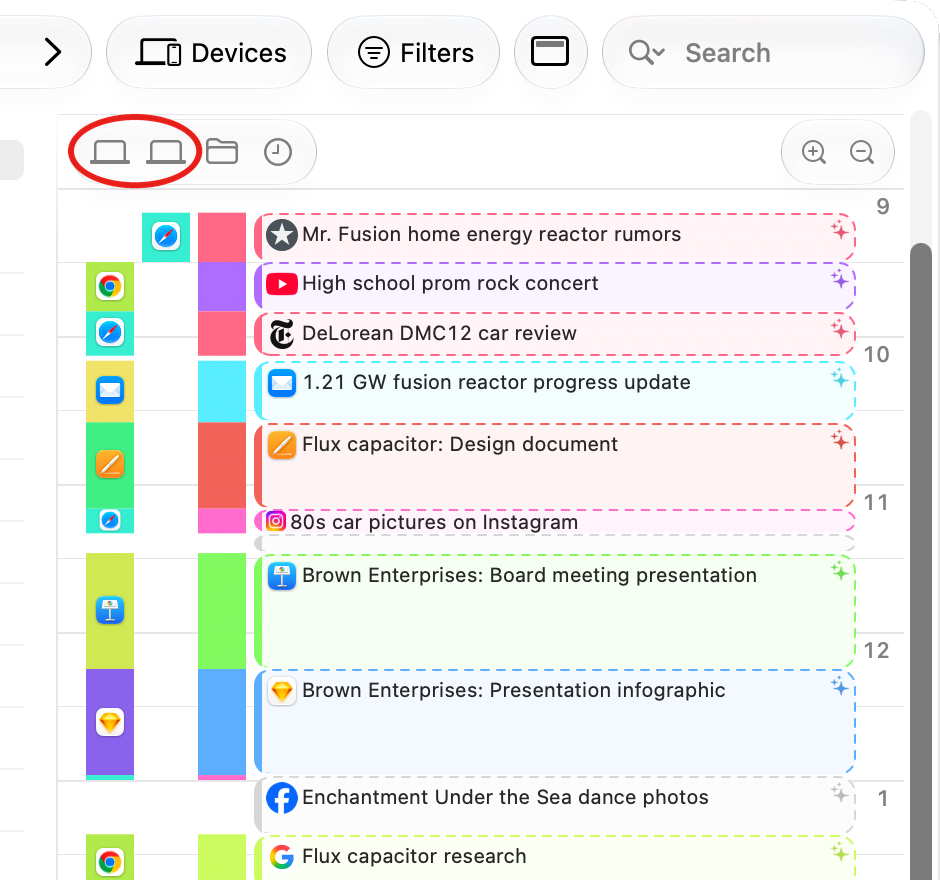Click blue project block beside Presentation infographic
This screenshot has width=940, height=880.
coord(222,722)
